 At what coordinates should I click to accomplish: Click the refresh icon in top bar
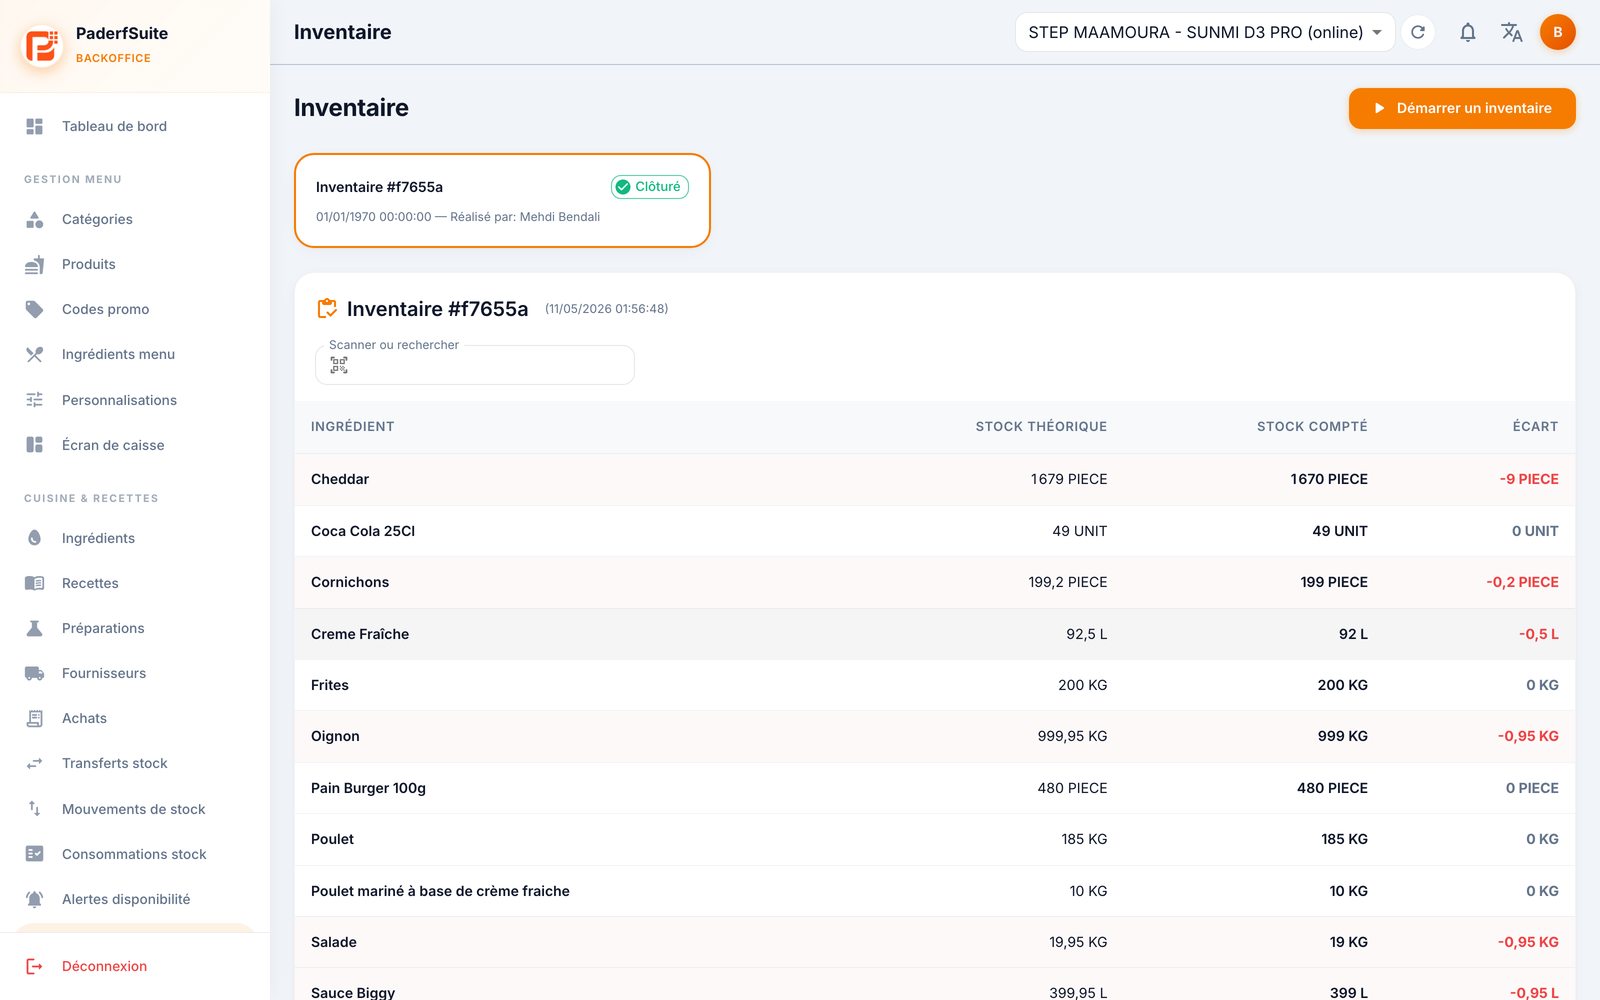[1418, 32]
